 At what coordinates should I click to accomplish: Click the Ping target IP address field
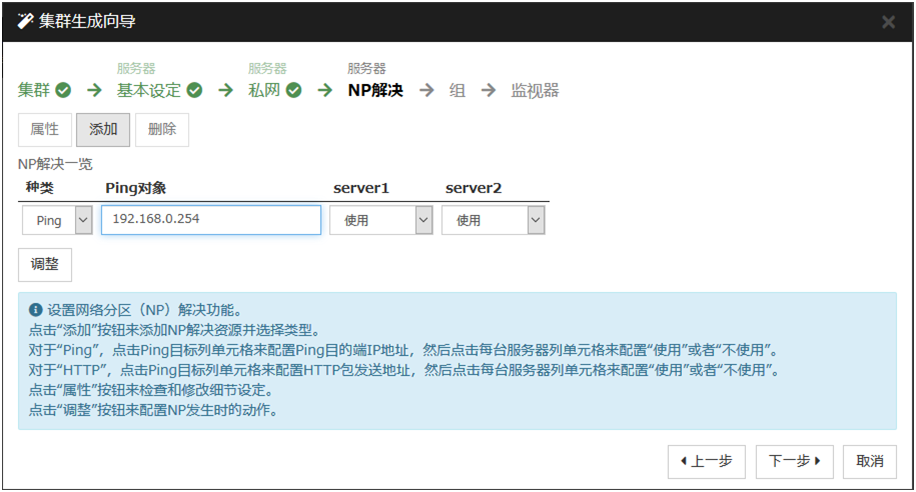[x=211, y=221]
